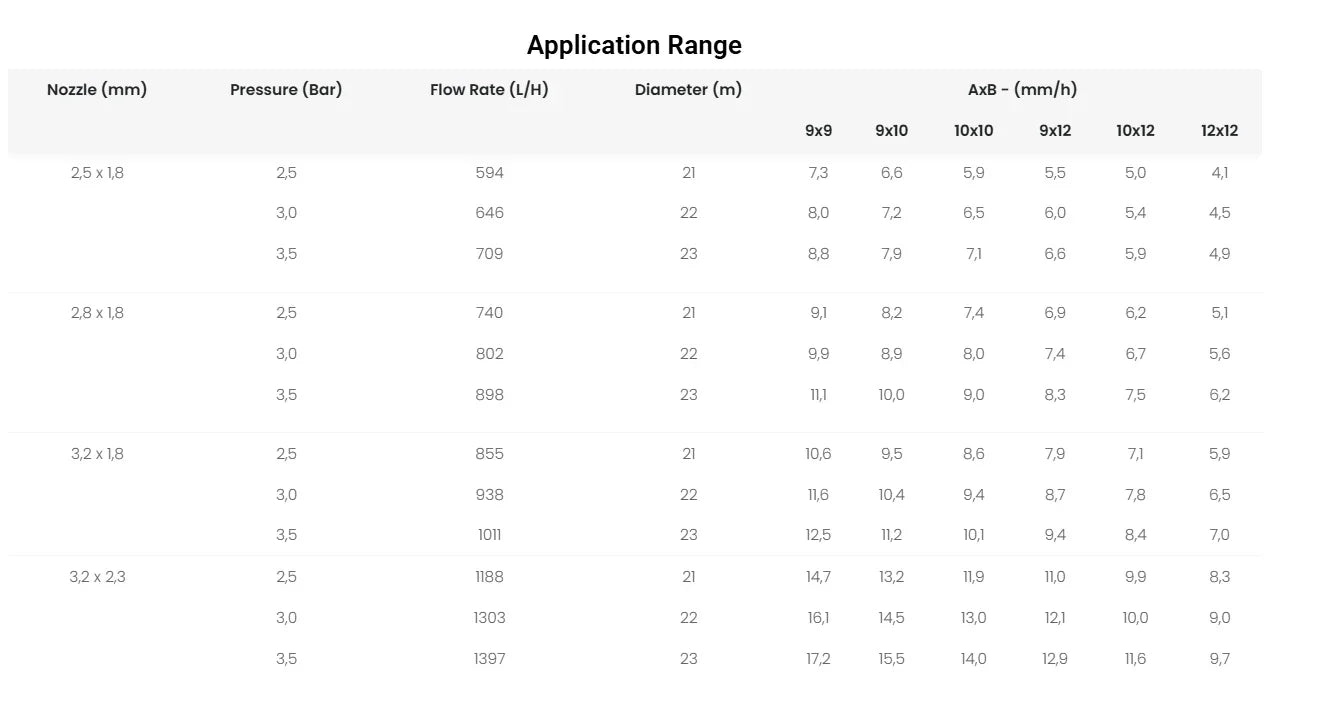The width and height of the screenshot is (1319, 727).
Task: Select the 9x12 spacing sub-header
Action: 1055,131
